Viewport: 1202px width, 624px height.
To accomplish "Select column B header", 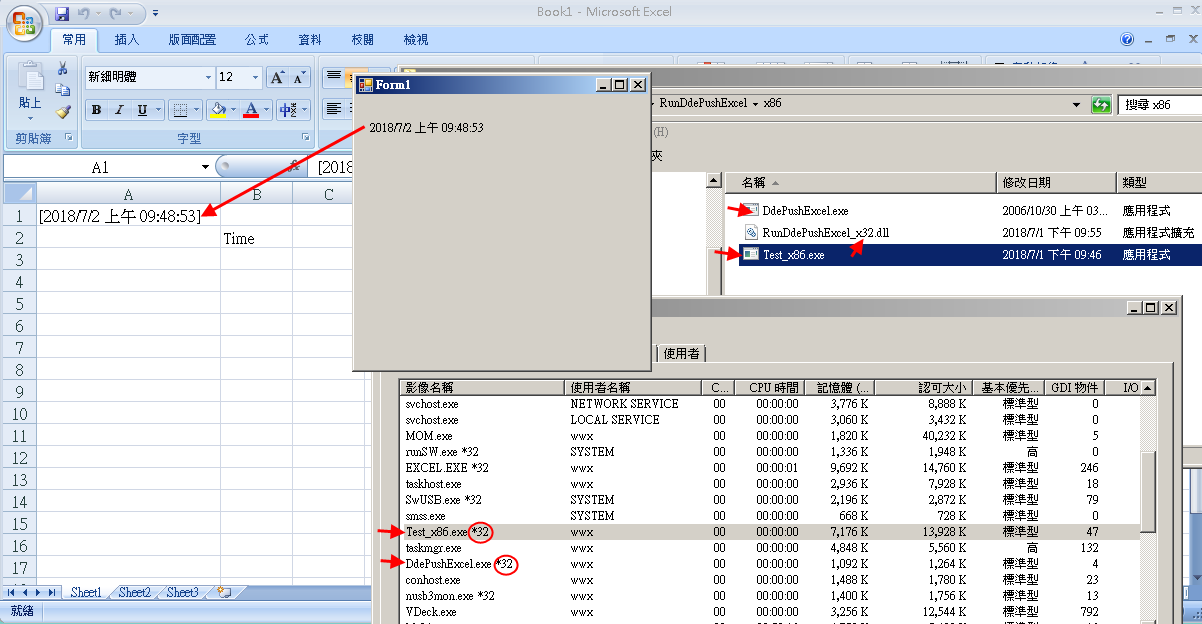I will tap(256, 194).
